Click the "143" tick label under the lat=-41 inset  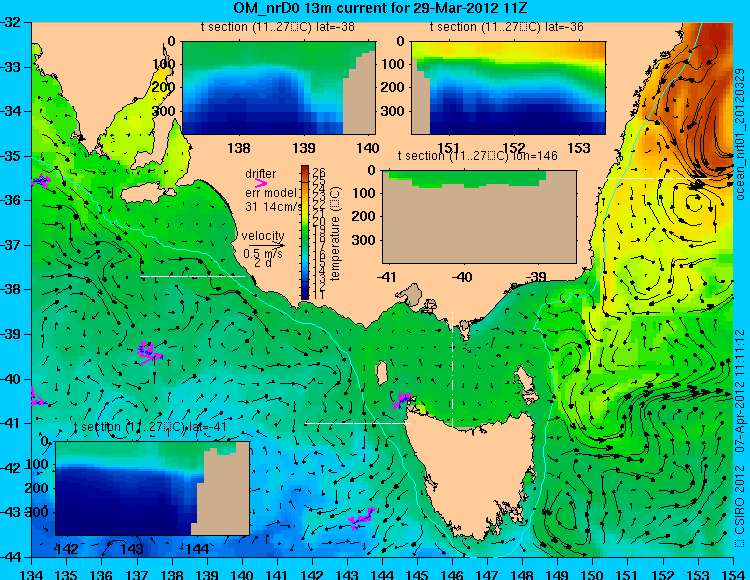[x=132, y=548]
